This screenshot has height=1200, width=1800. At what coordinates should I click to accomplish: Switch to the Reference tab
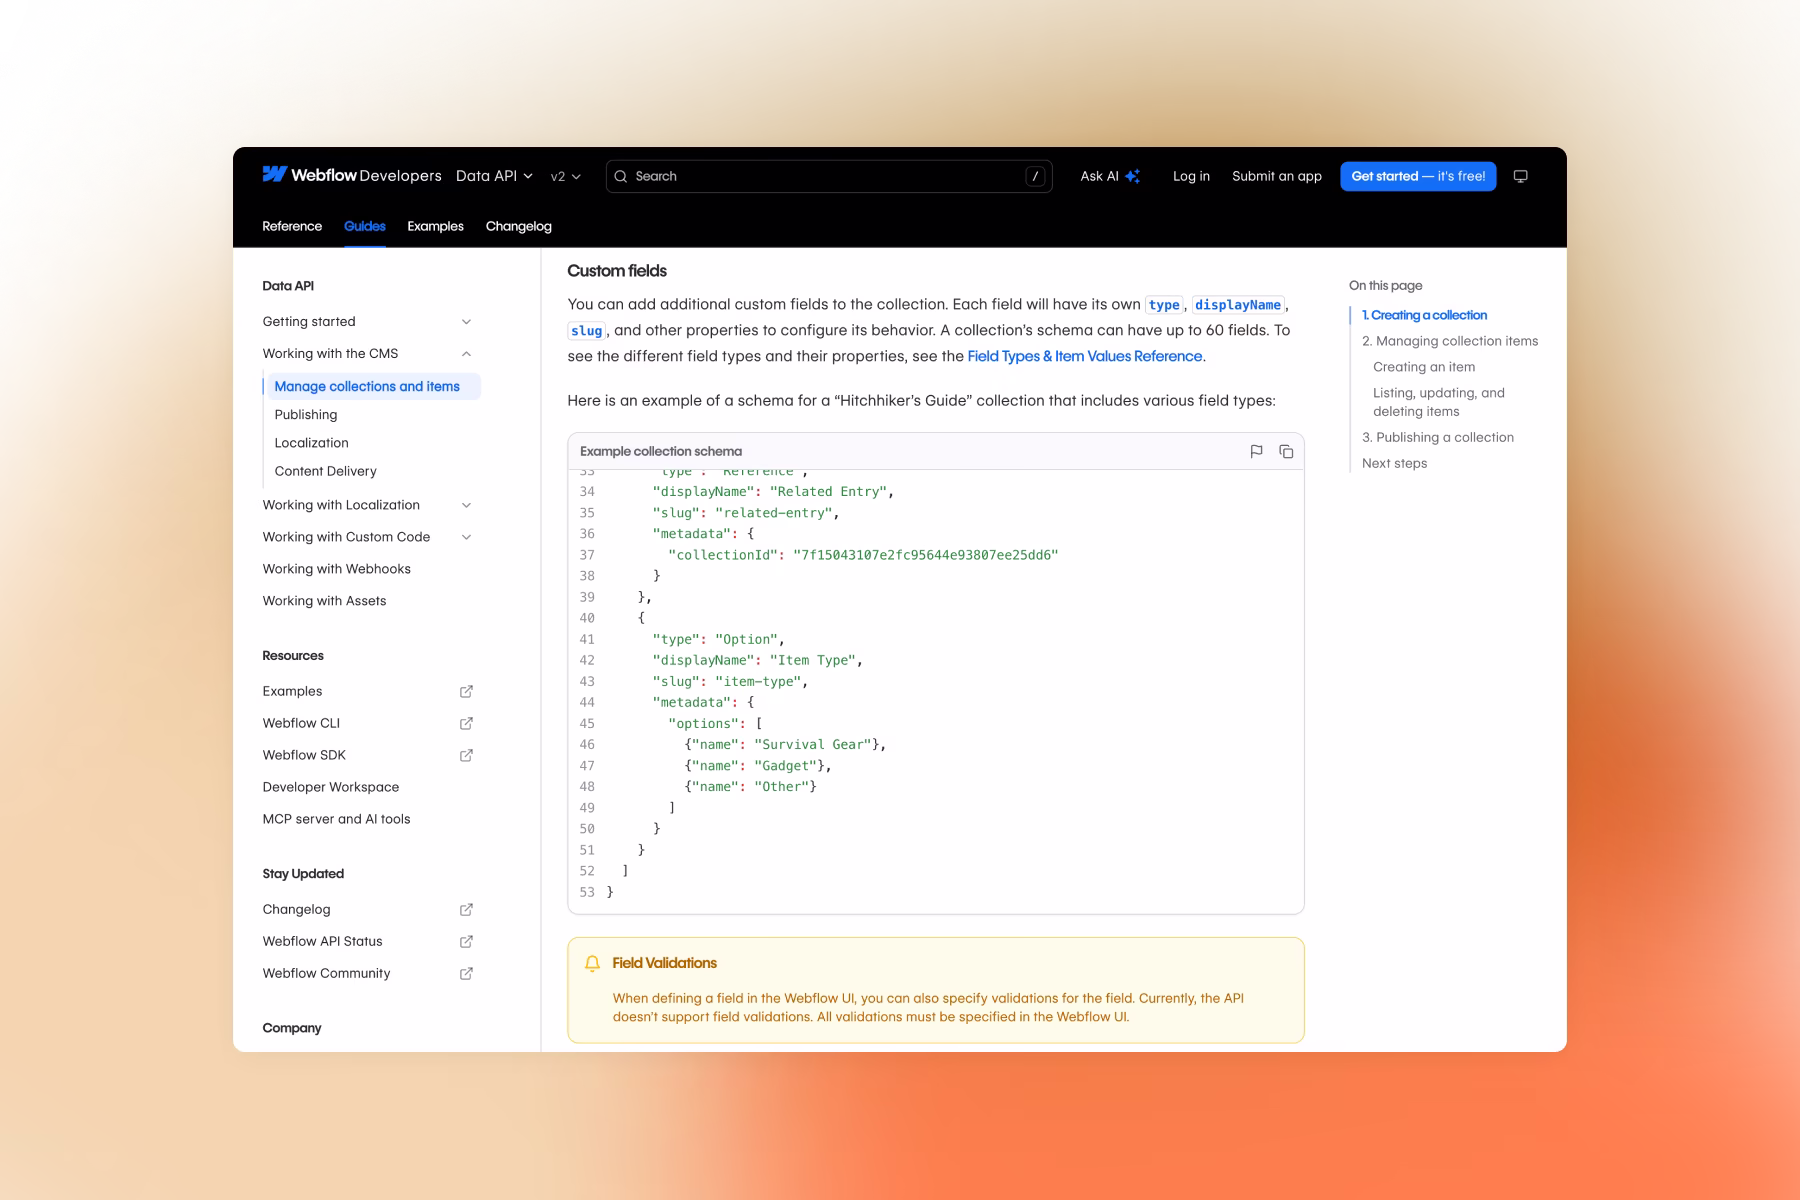pos(292,226)
